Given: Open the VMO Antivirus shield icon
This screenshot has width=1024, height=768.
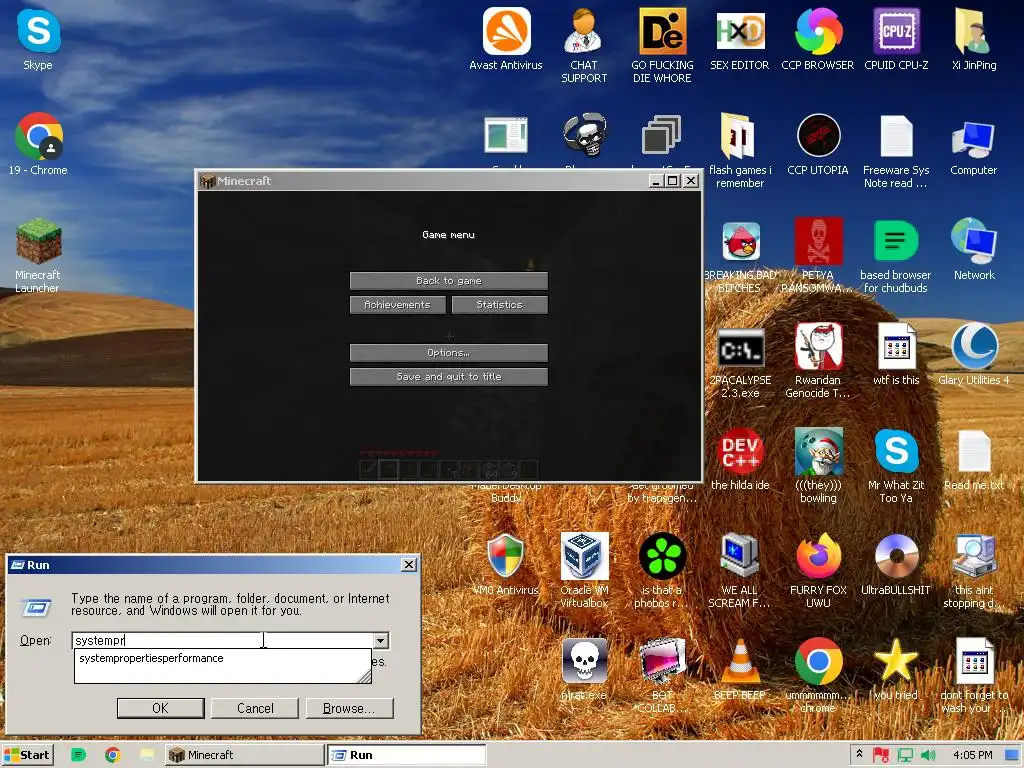Looking at the screenshot, I should pyautogui.click(x=506, y=565).
